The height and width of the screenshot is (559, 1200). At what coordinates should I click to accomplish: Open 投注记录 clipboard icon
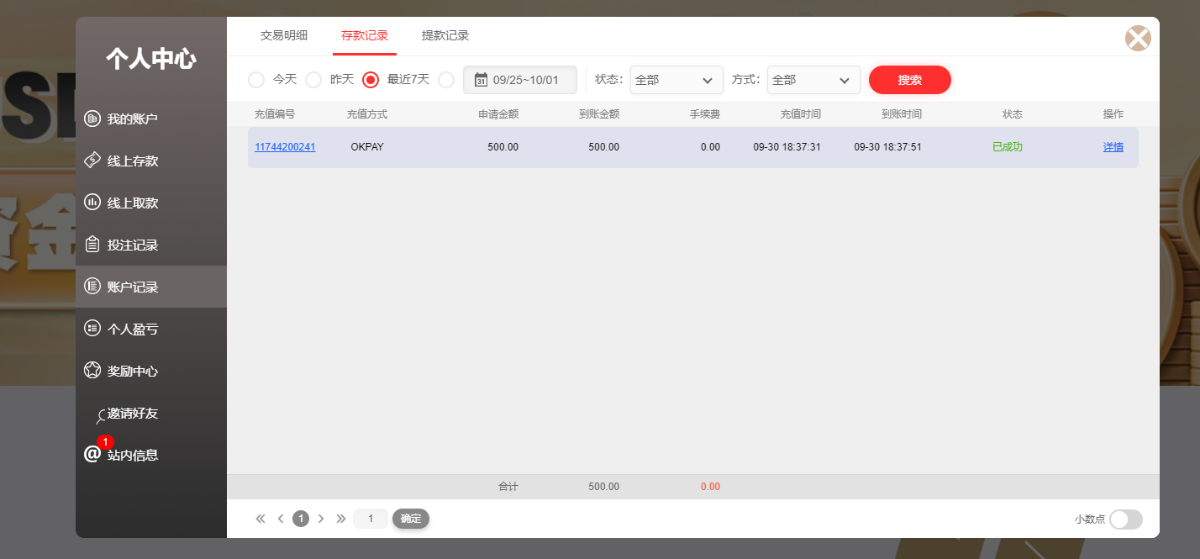[92, 245]
